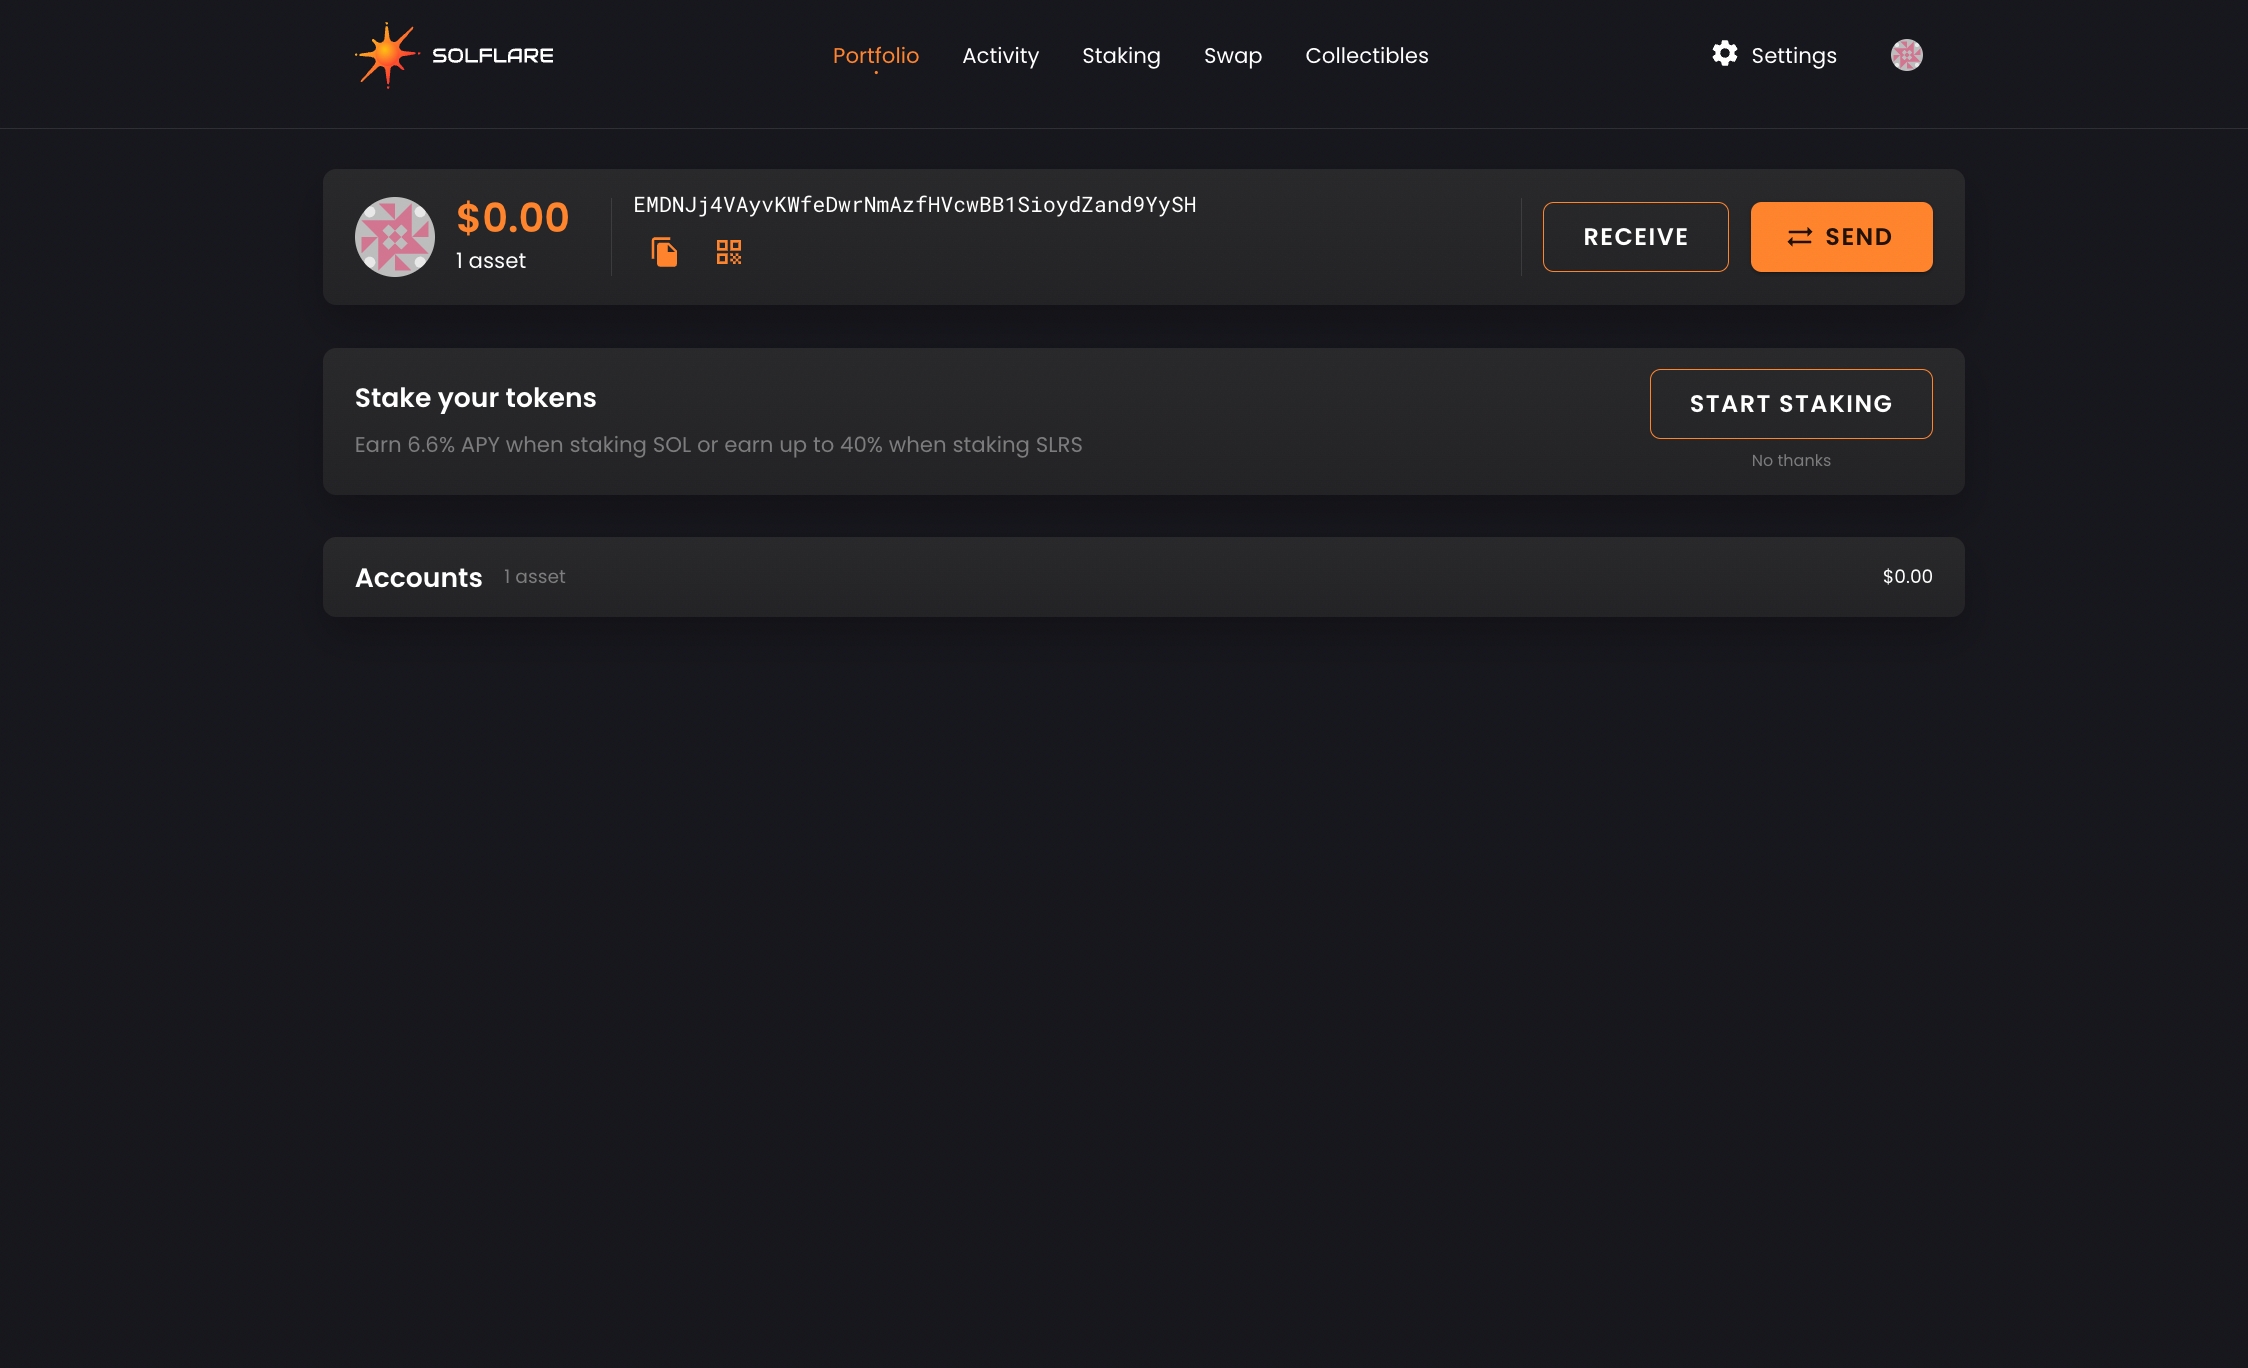Screen dimensions: 2248x1368
Task: Show the wallet QR code icon
Action: pos(729,252)
